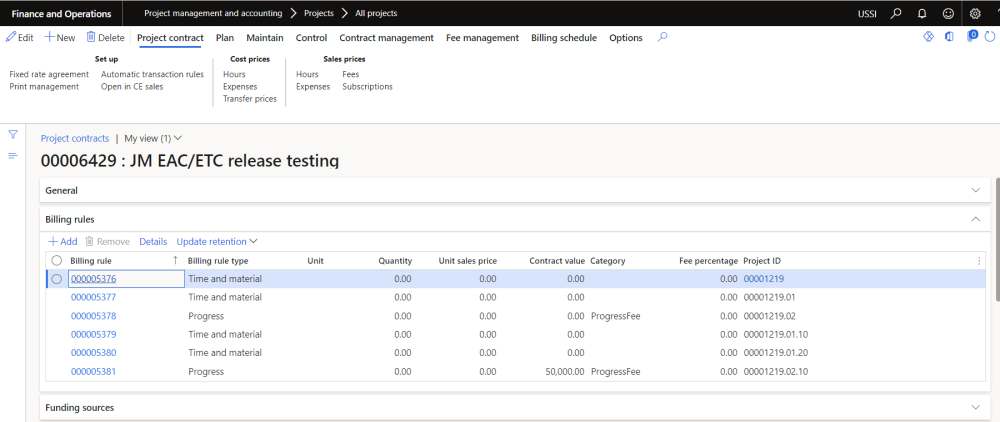This screenshot has height=422, width=1000.
Task: Click the search magnifier icon in top bar
Action: [896, 13]
